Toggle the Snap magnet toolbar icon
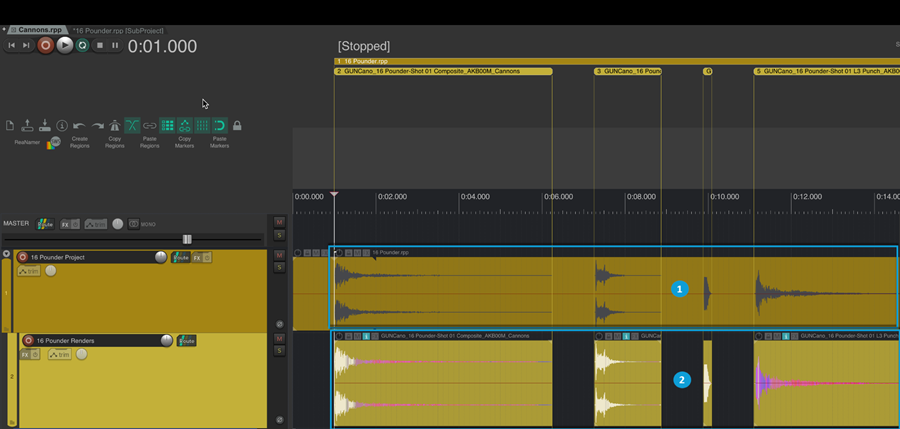 [219, 126]
